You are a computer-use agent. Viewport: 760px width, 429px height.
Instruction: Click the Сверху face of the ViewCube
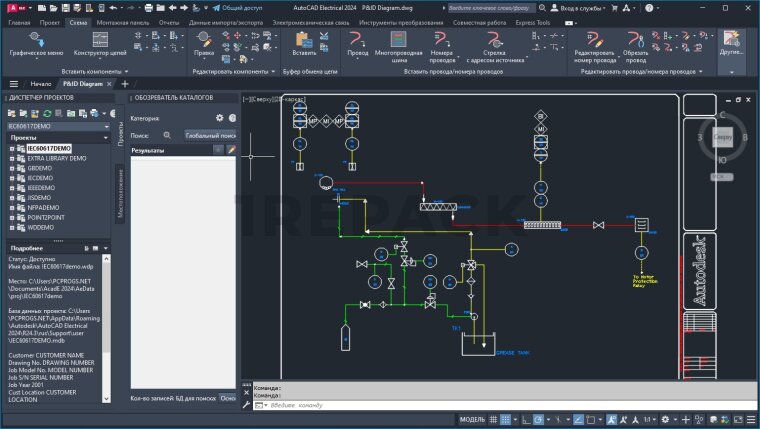pyautogui.click(x=724, y=135)
